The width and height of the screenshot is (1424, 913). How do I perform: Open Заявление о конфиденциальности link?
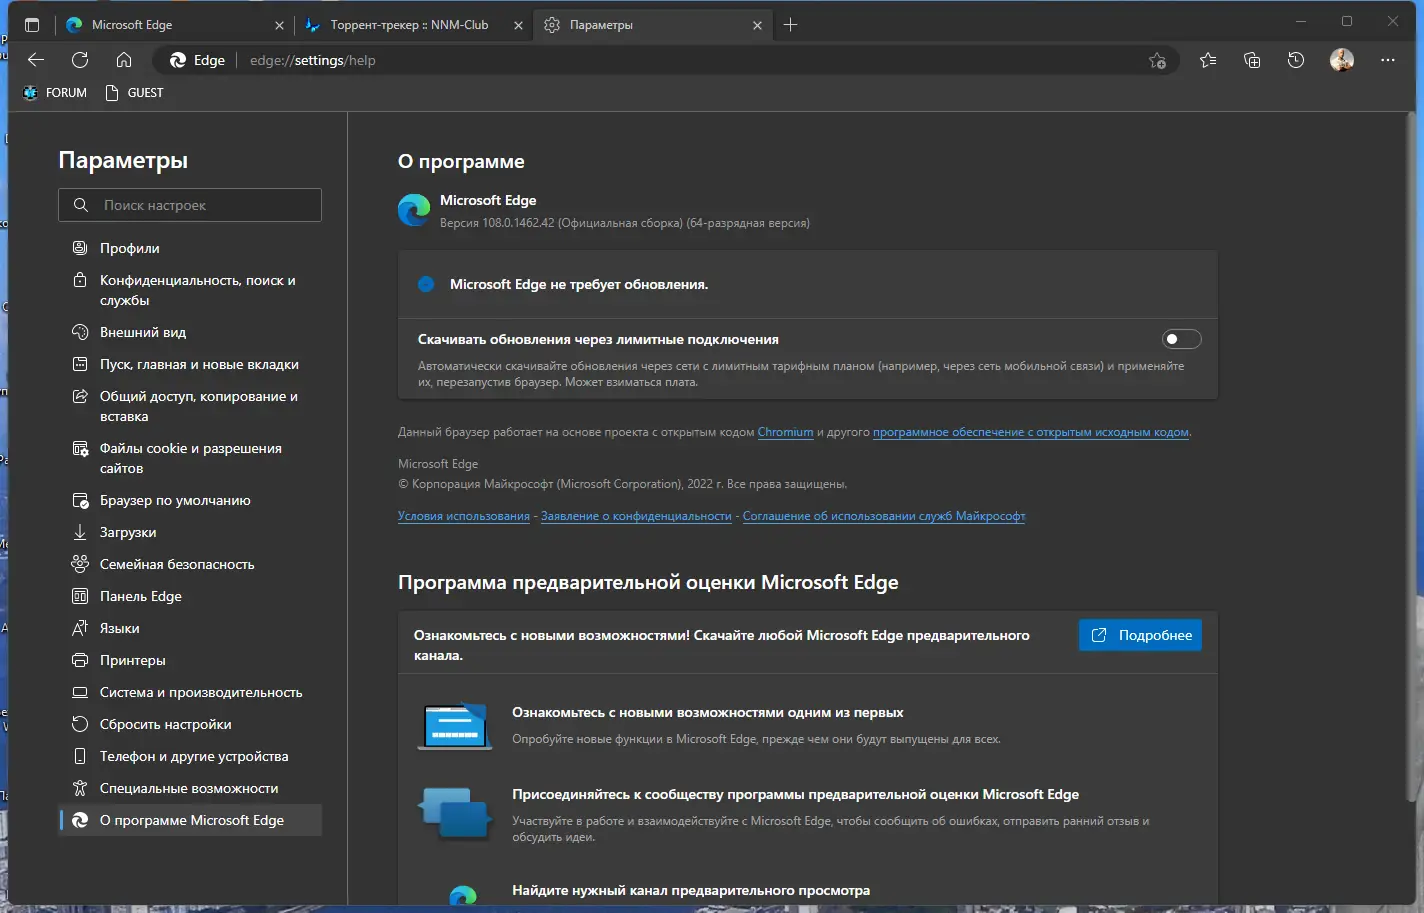click(x=636, y=516)
